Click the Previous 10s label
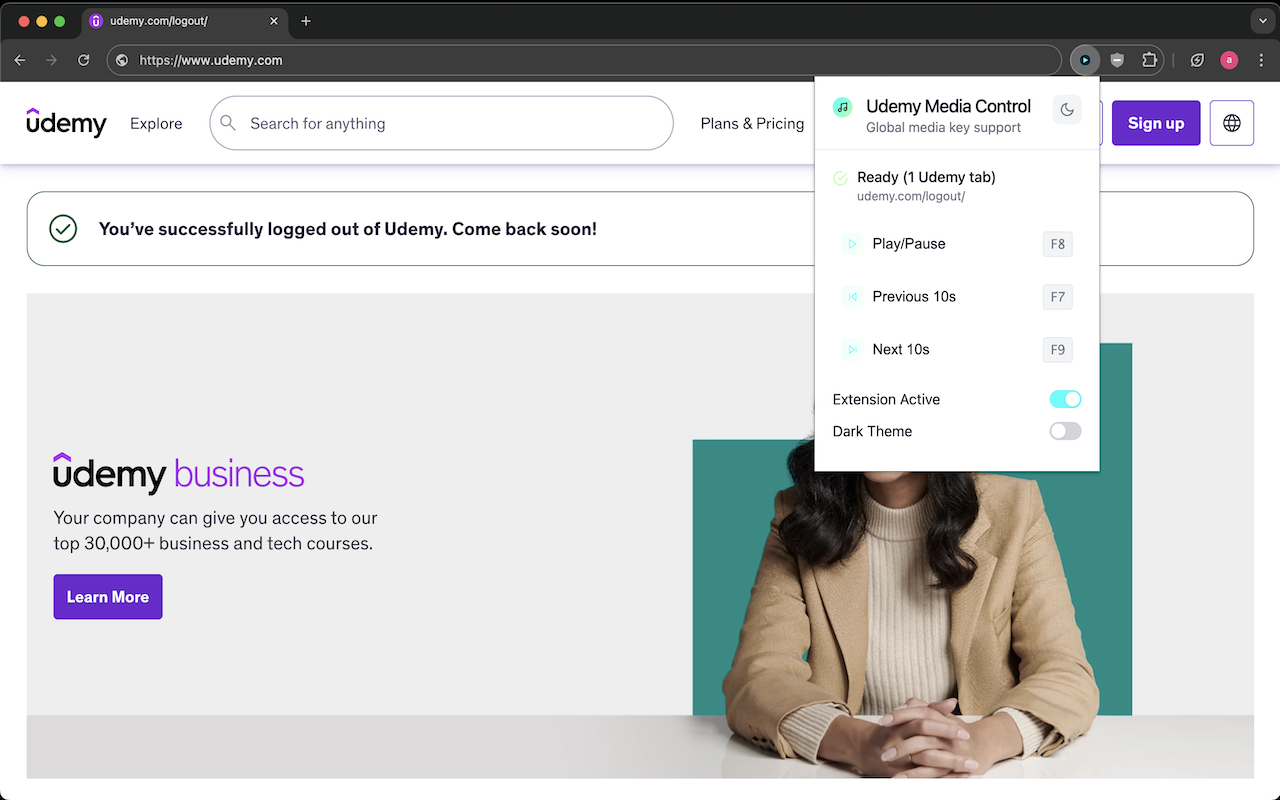1280x800 pixels. pyautogui.click(x=914, y=297)
